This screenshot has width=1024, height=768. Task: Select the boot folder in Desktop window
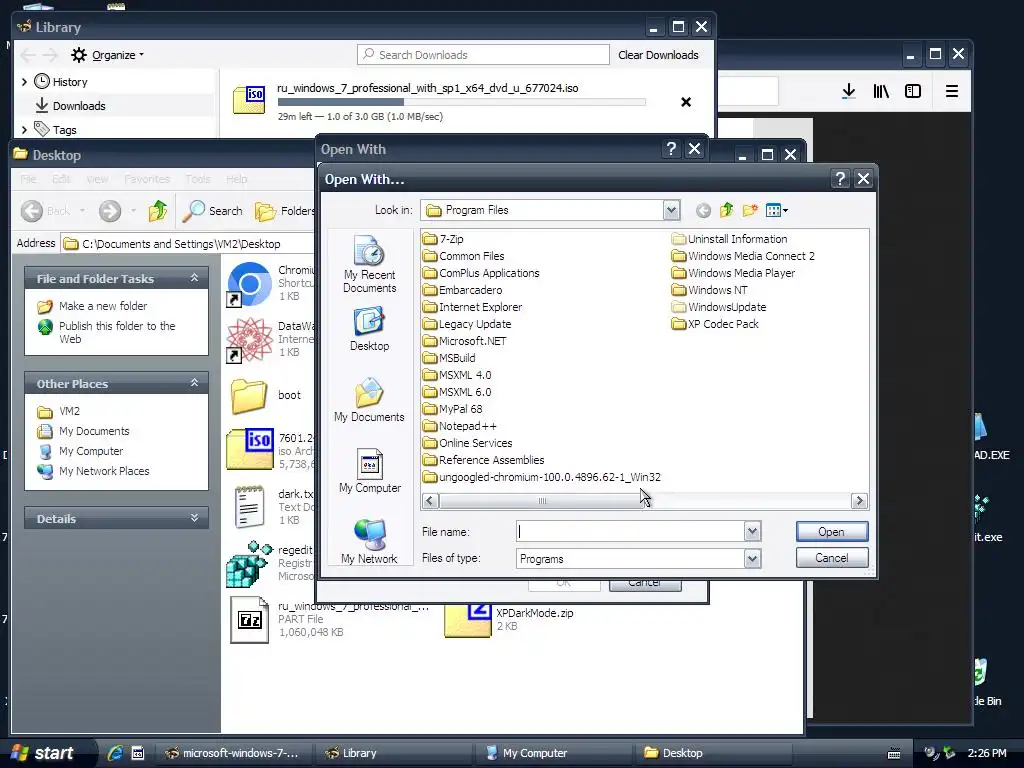[x=264, y=396]
